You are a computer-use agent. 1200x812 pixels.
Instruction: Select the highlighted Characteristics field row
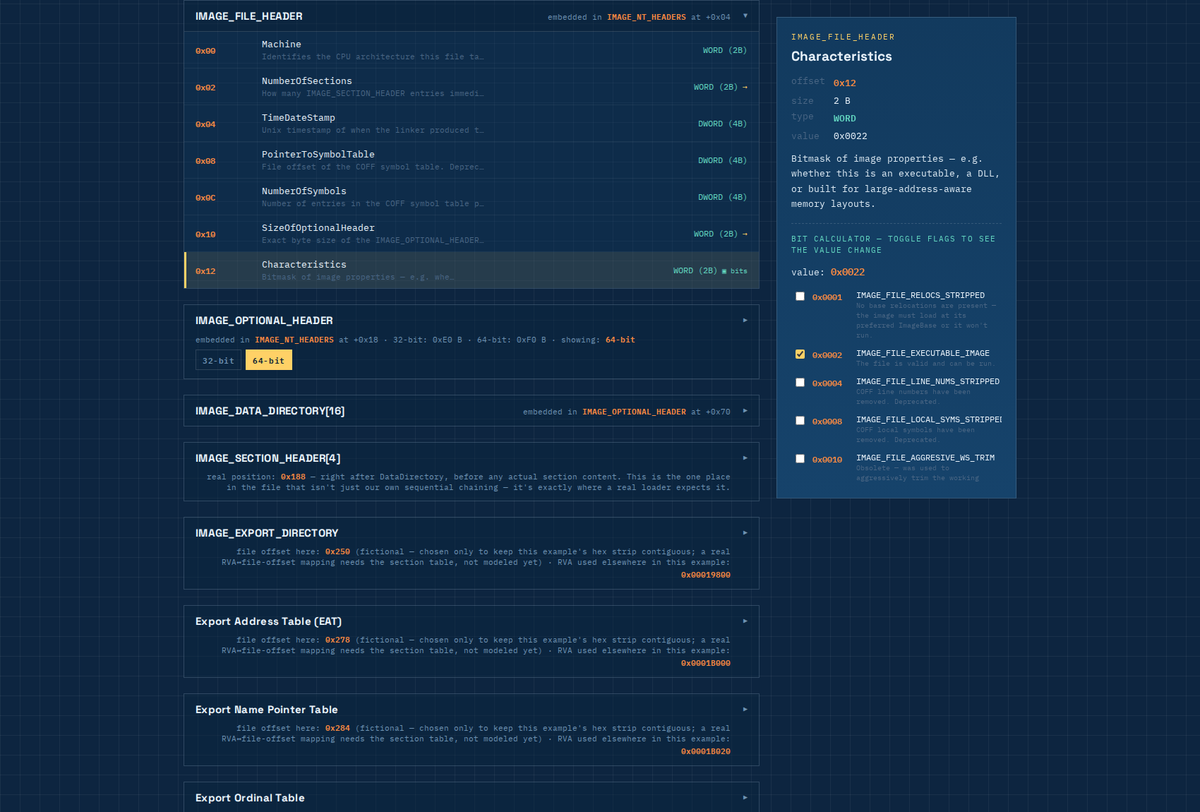click(472, 270)
